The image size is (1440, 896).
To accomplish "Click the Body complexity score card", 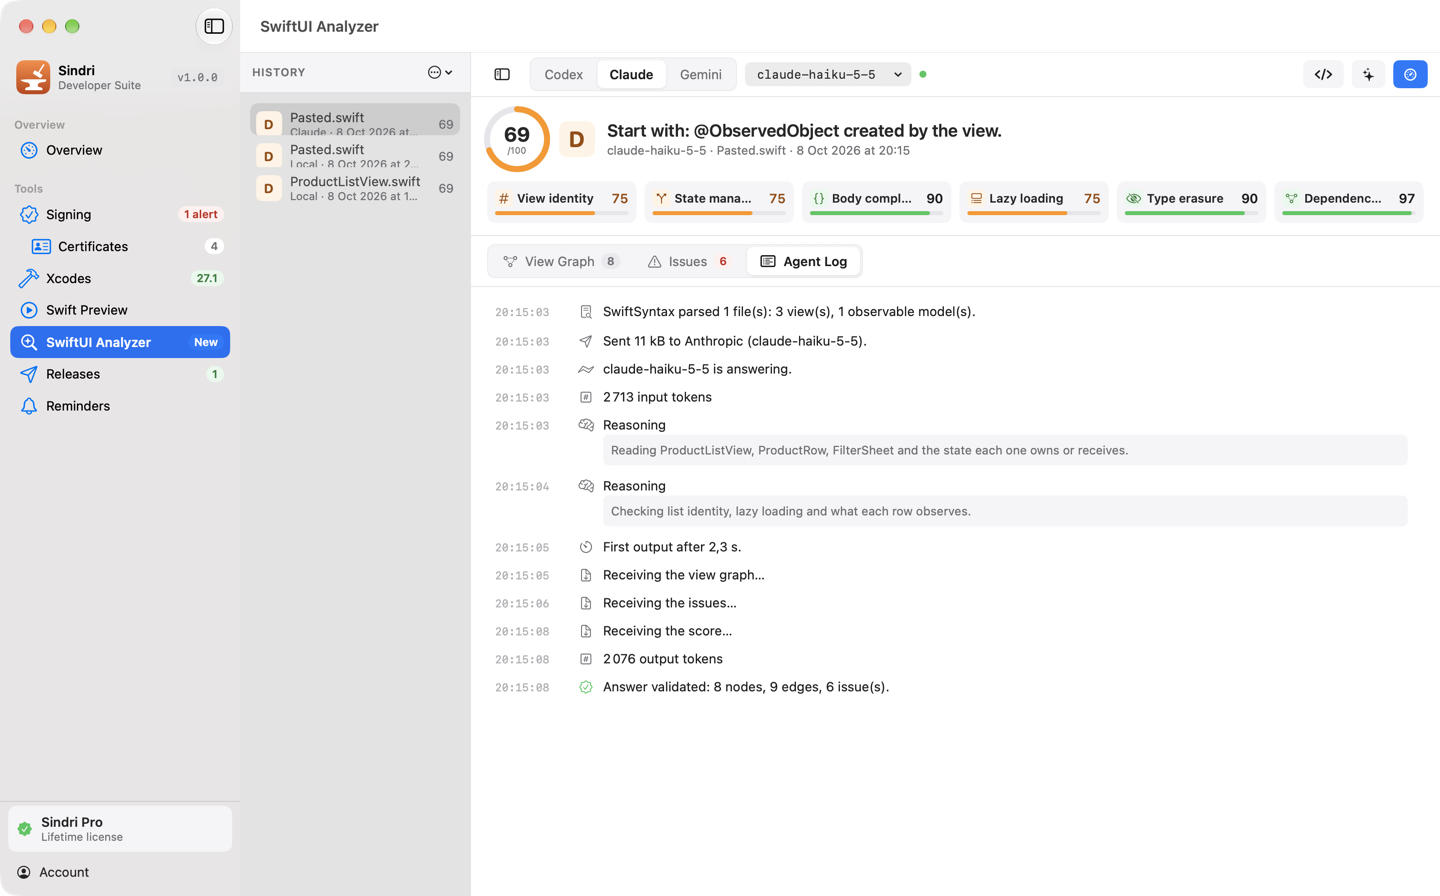I will pyautogui.click(x=877, y=201).
